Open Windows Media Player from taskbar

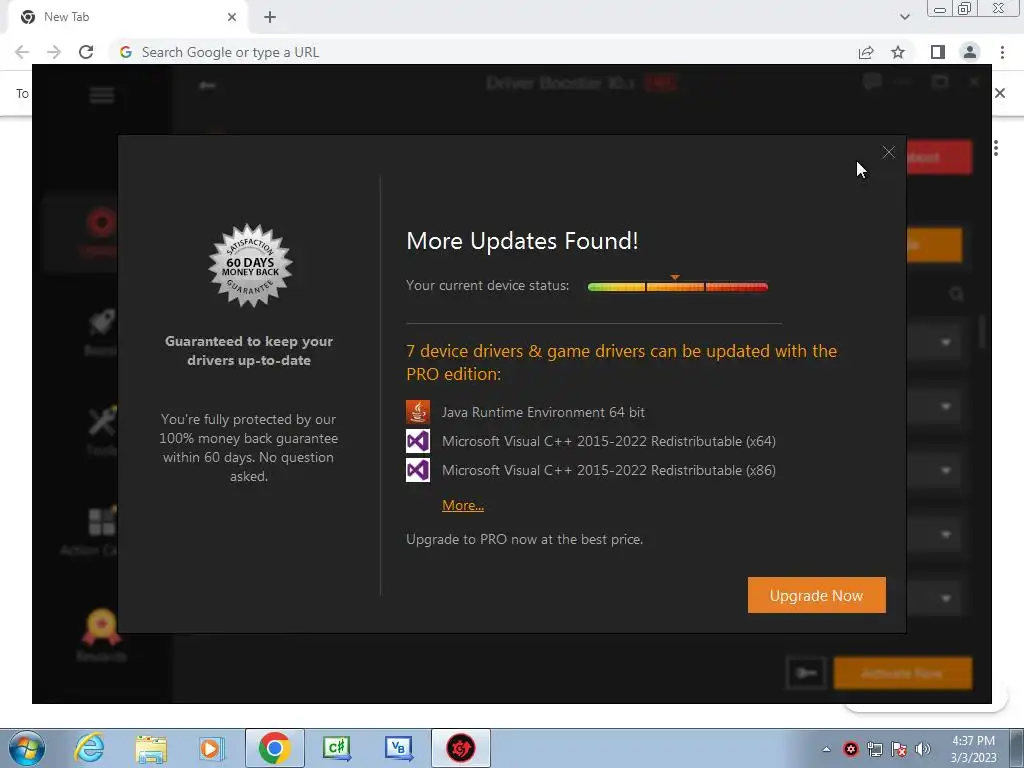211,748
